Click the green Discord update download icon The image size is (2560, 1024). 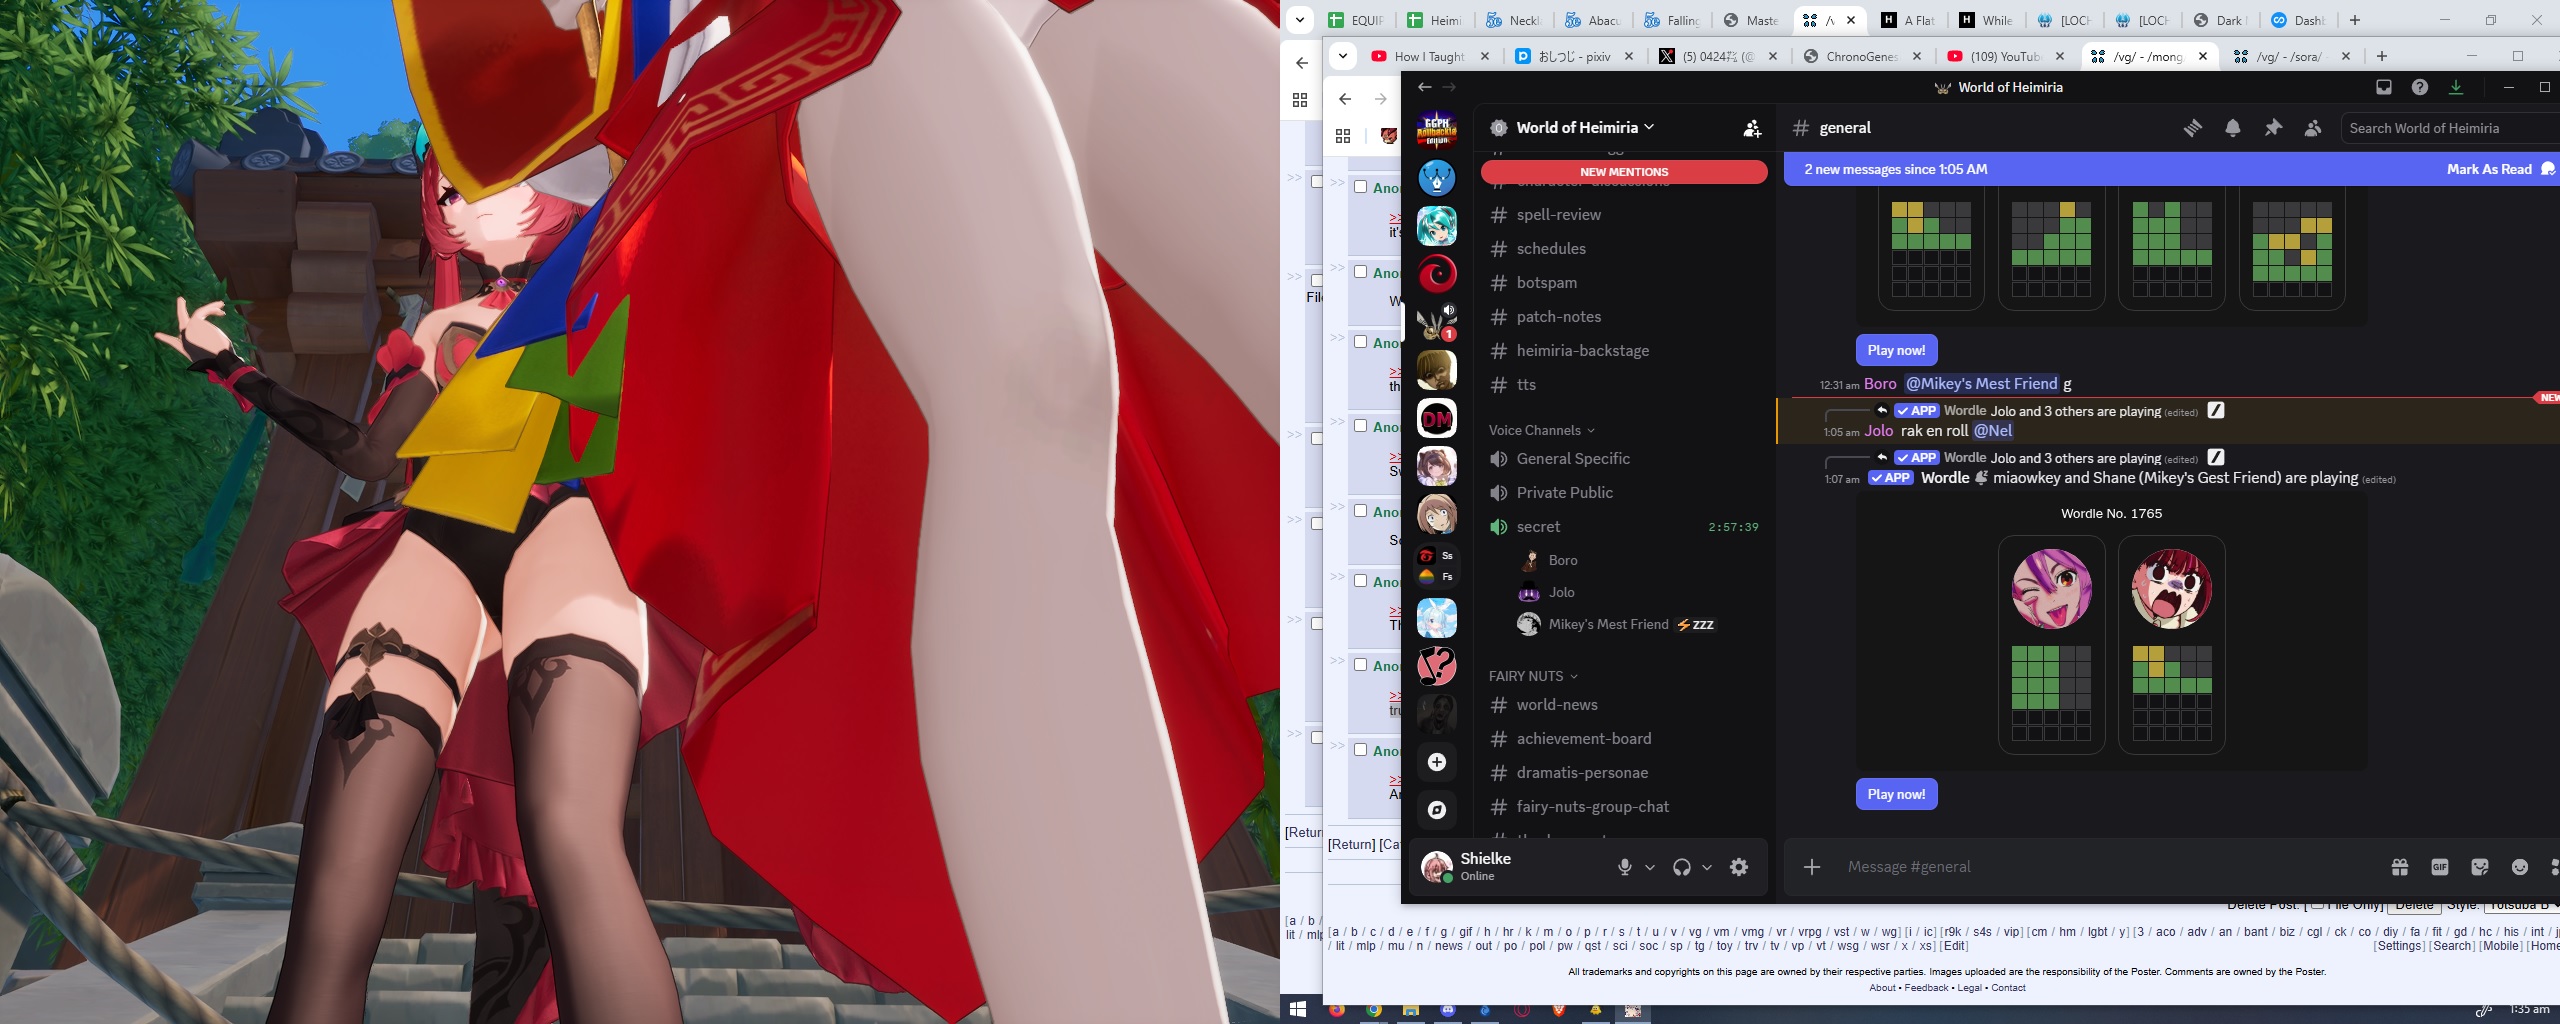[2456, 87]
